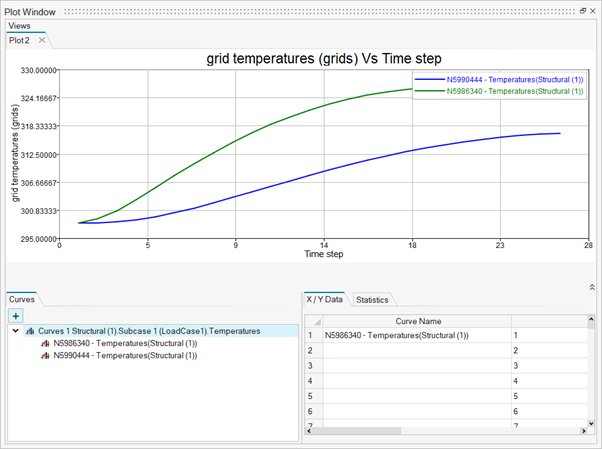602x449 pixels.
Task: Undock the Plot Window panel
Action: [583, 10]
